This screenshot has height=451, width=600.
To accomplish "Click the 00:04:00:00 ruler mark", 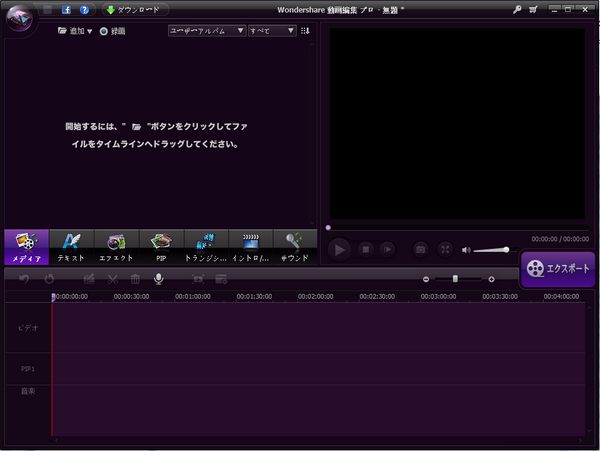I will click(x=561, y=296).
